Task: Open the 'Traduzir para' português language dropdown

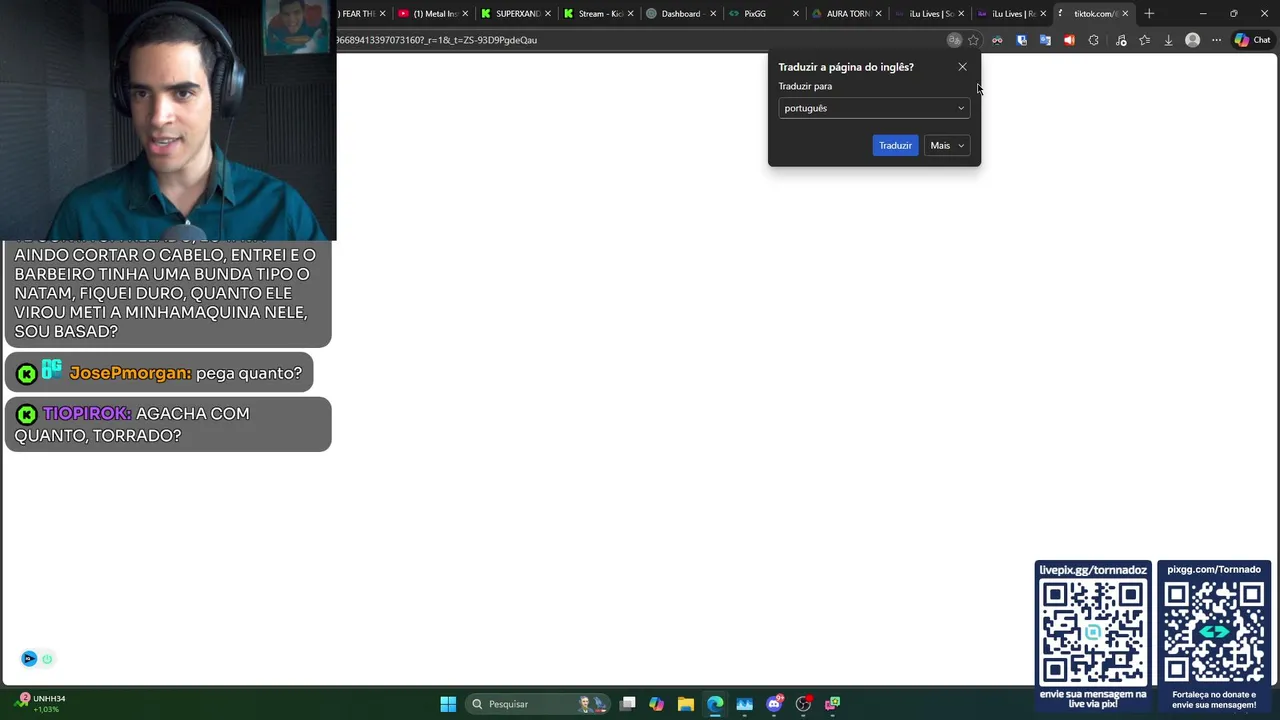Action: (x=874, y=108)
